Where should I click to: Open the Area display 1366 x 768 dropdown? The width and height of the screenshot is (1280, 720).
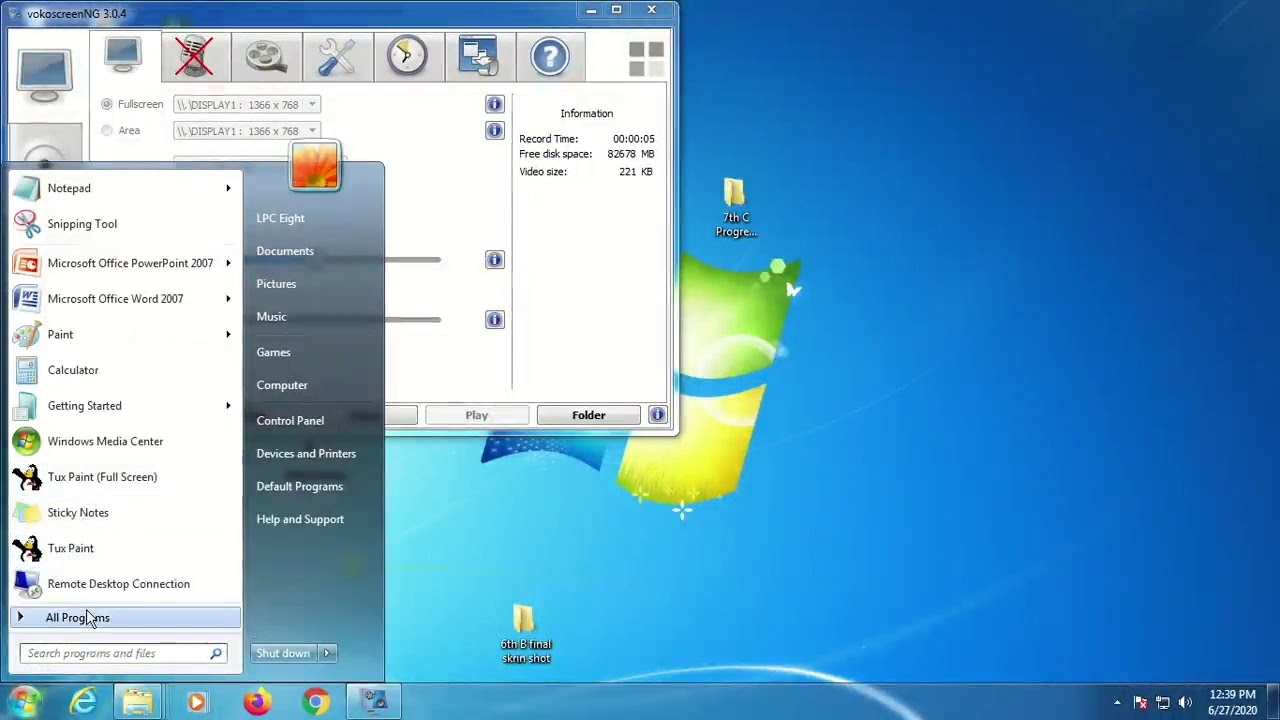[x=247, y=131]
